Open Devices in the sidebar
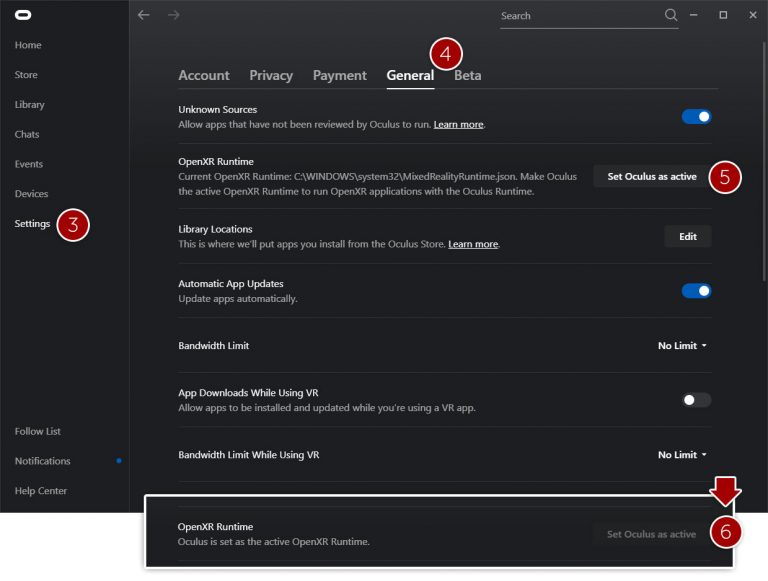 (31, 194)
